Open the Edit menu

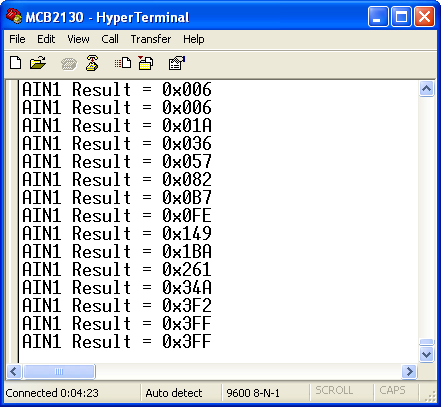pos(46,39)
